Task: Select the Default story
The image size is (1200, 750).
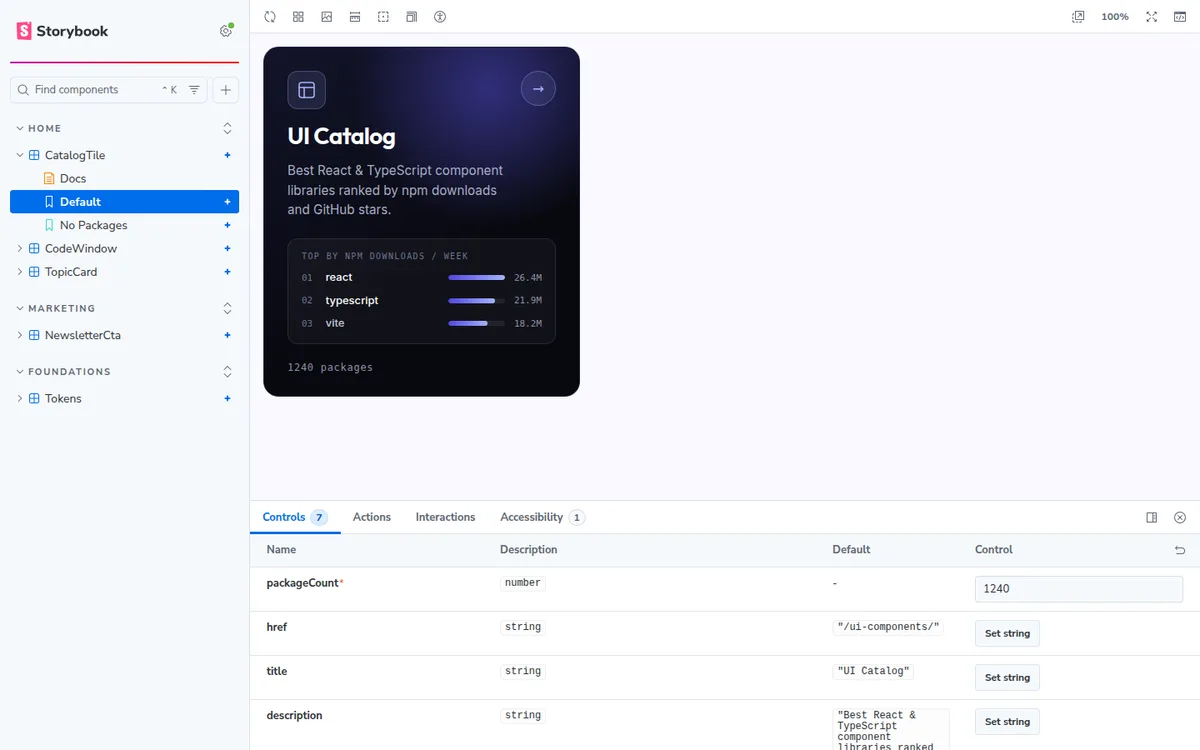Action: pyautogui.click(x=124, y=202)
